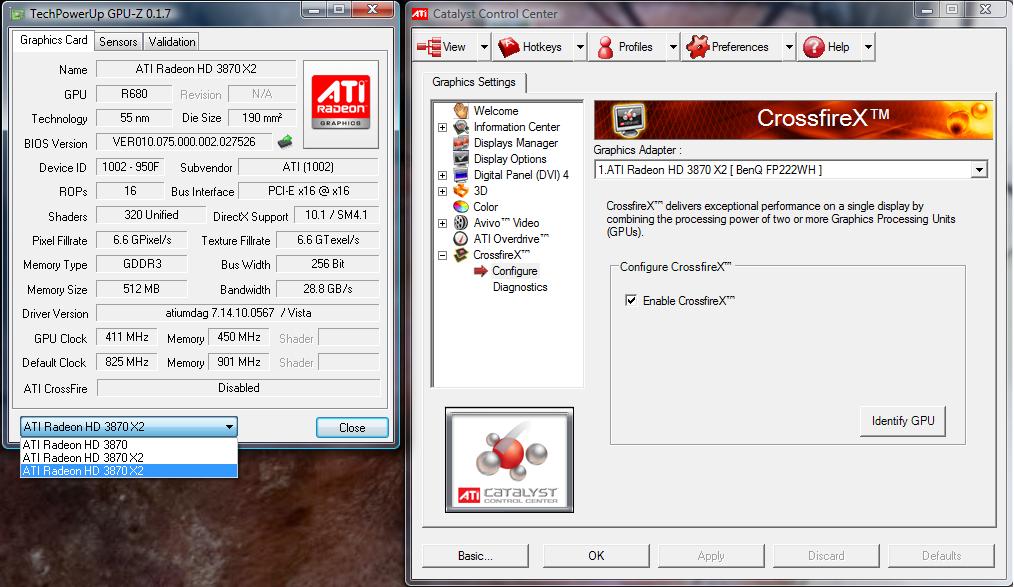Collapse the CrossfireX tree node
The height and width of the screenshot is (587, 1014).
point(442,255)
